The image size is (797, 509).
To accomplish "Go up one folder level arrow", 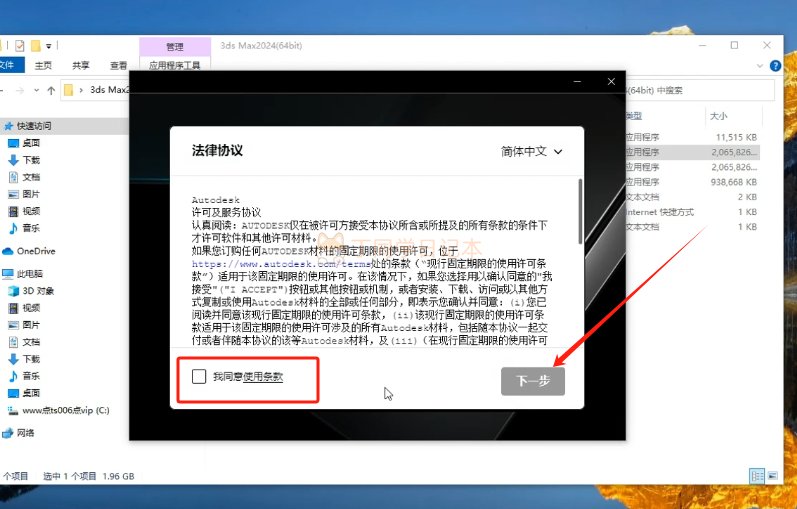I will click(x=51, y=91).
